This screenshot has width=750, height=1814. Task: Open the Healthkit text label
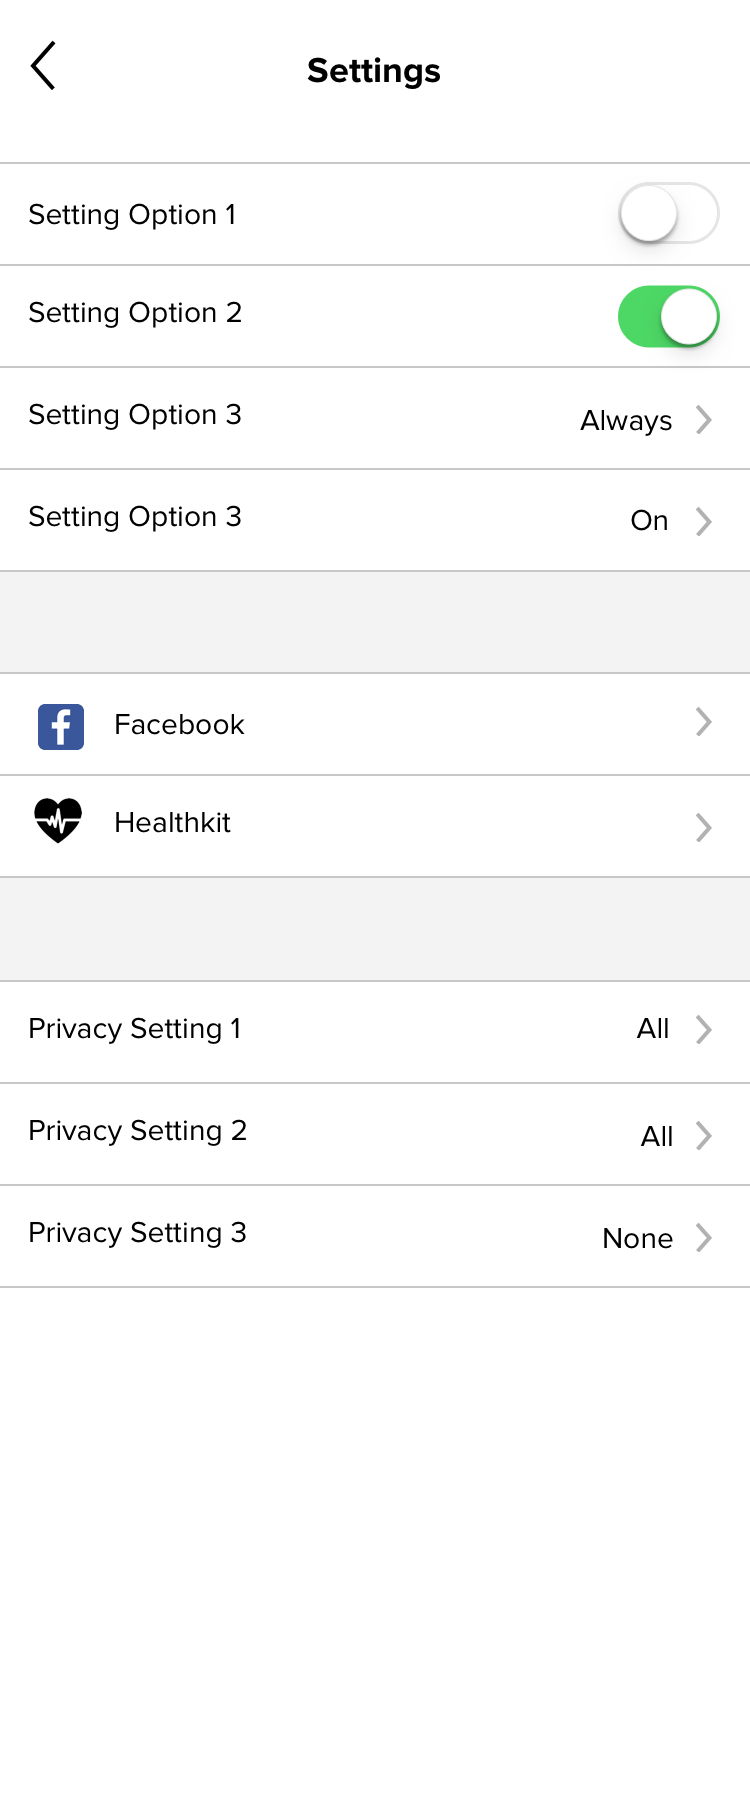point(172,822)
